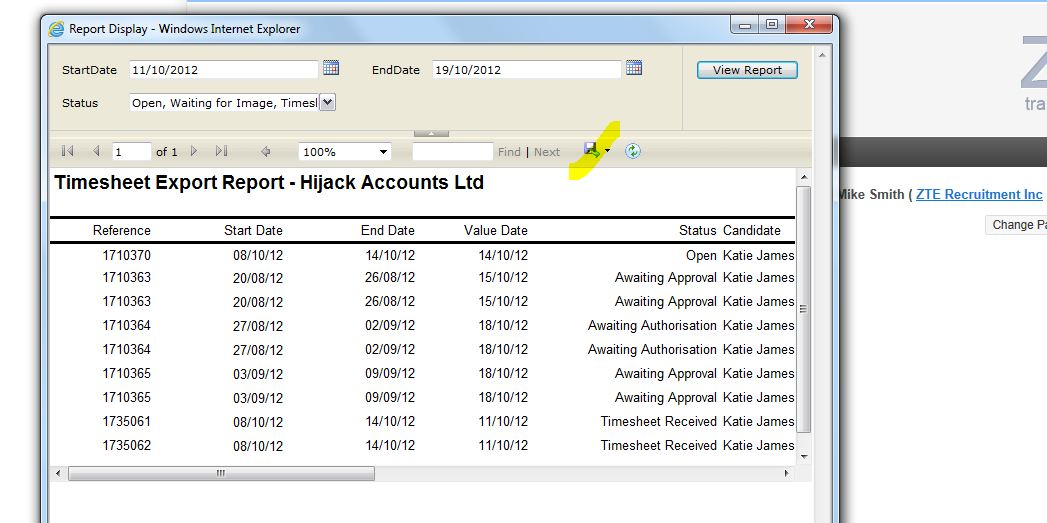Open the EndDate calendar picker

634,67
